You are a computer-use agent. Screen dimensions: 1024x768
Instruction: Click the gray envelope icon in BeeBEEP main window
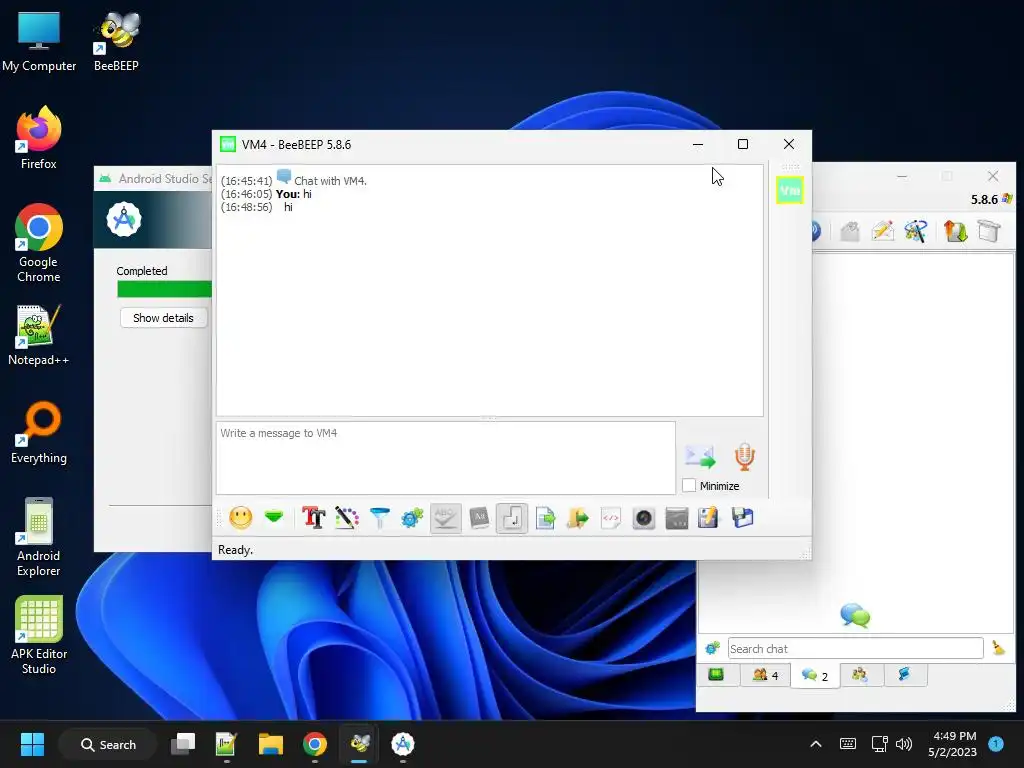(850, 231)
